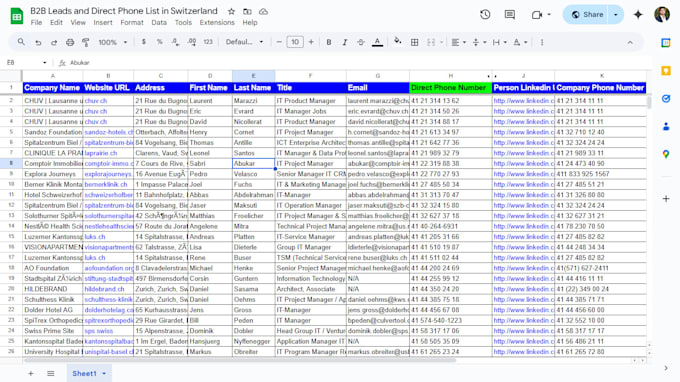Decrease decimal places

[x=175, y=42]
